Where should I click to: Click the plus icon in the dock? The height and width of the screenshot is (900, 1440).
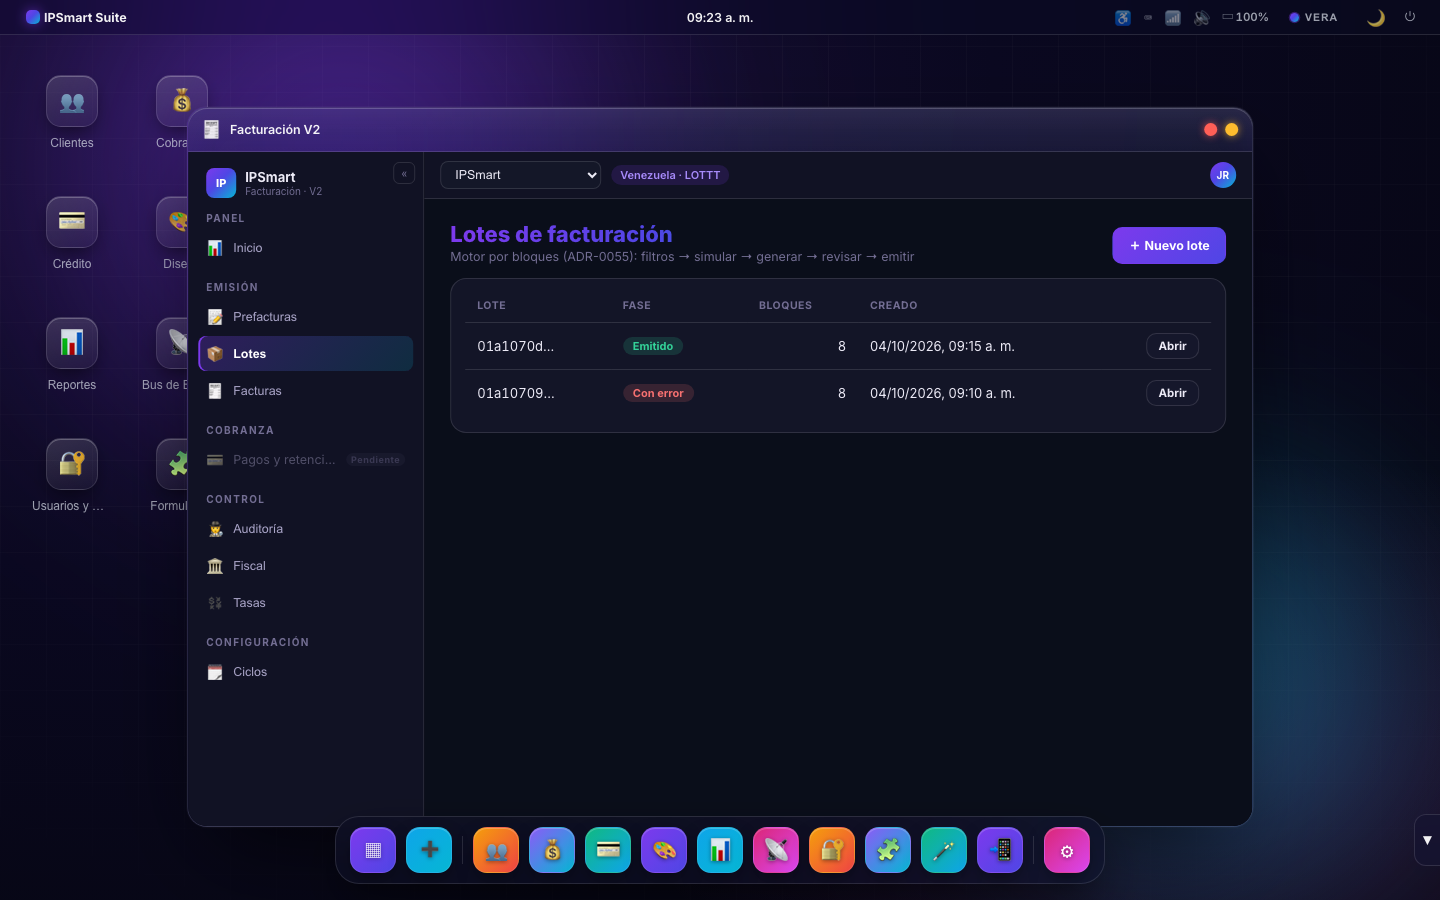pos(429,850)
